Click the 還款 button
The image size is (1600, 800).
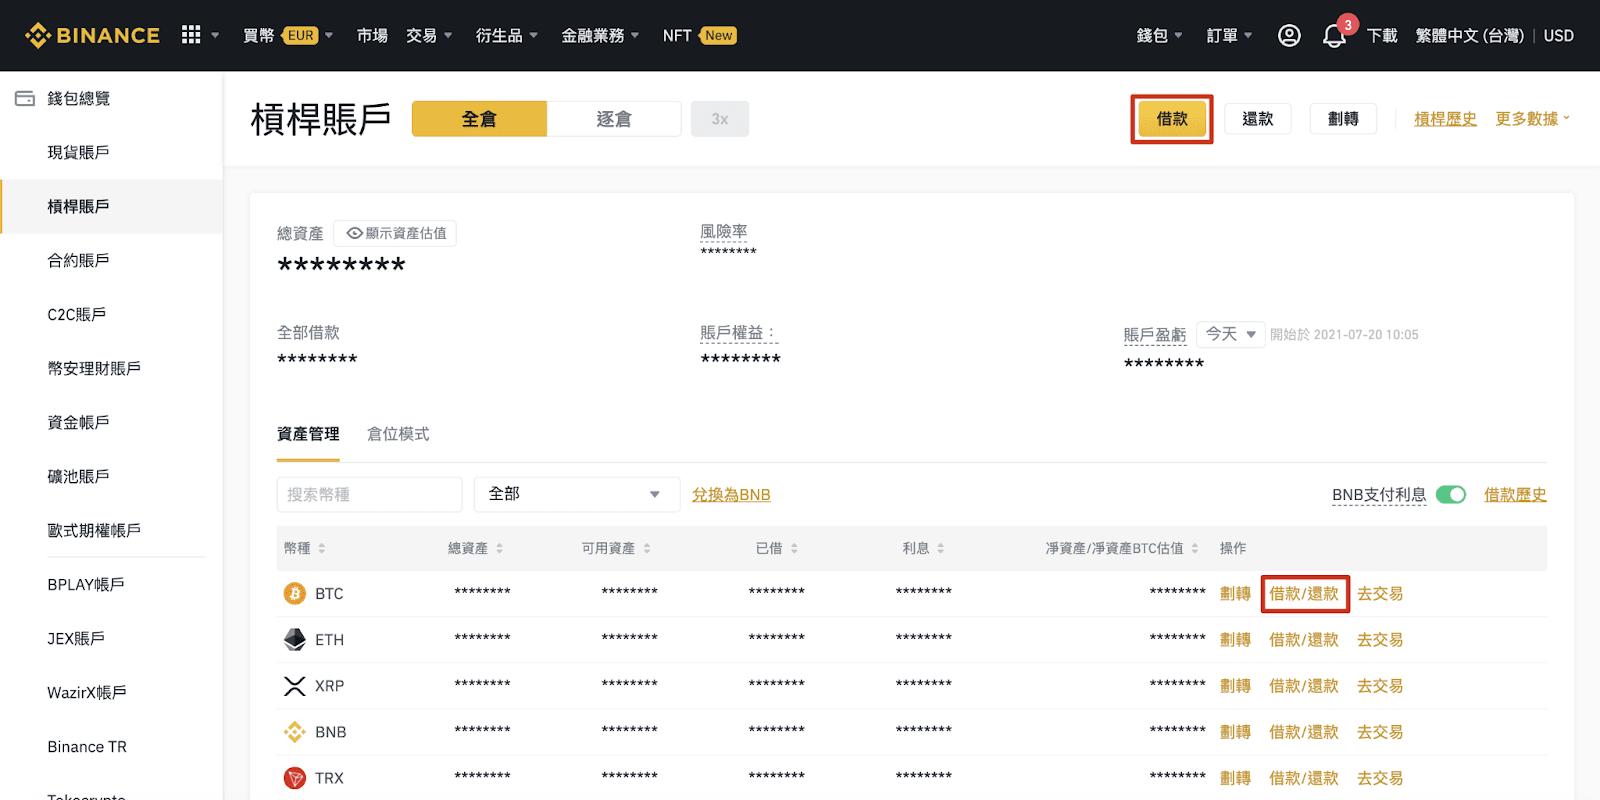point(1258,119)
